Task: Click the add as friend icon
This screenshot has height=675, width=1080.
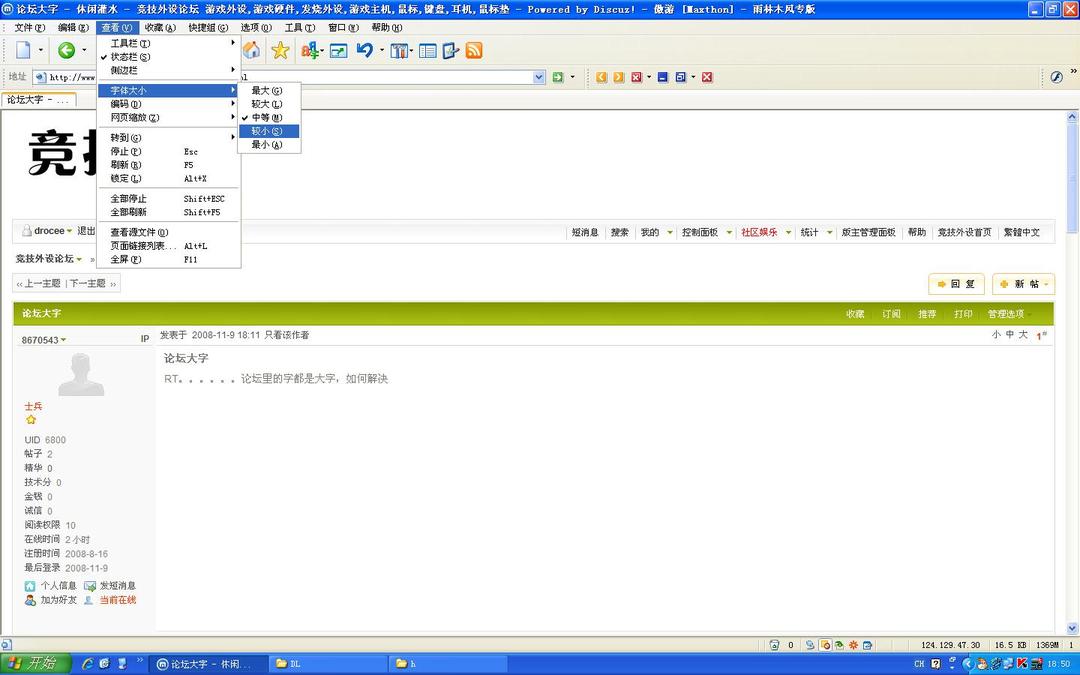Action: coord(31,600)
